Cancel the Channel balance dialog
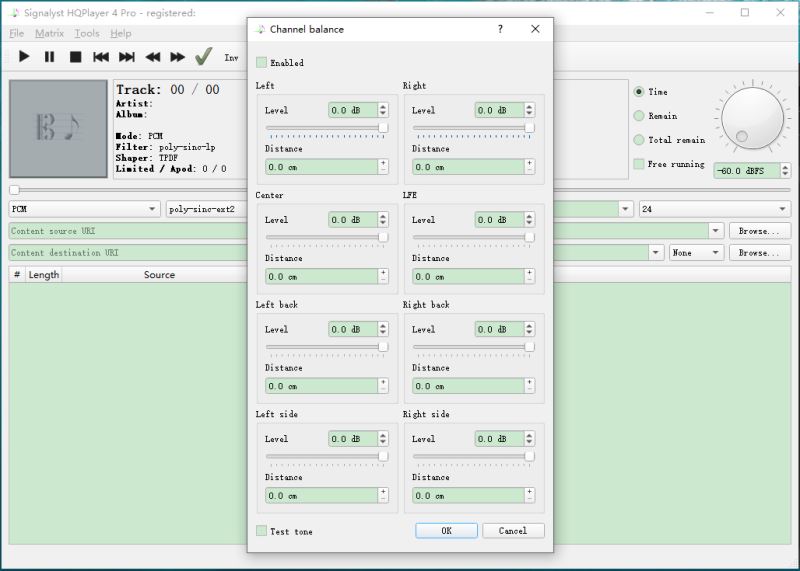Screen dimensions: 800x571 [513, 531]
